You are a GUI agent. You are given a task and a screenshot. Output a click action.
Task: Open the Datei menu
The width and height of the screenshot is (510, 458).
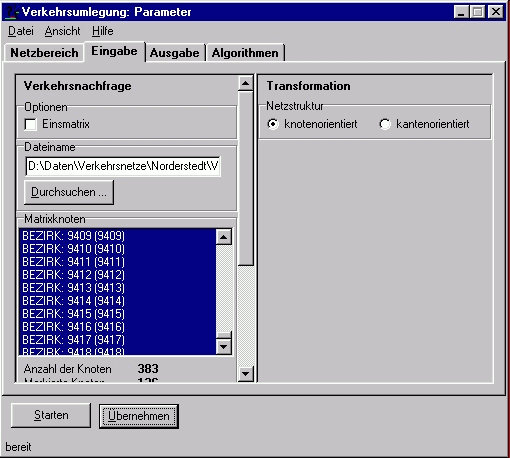pyautogui.click(x=21, y=31)
